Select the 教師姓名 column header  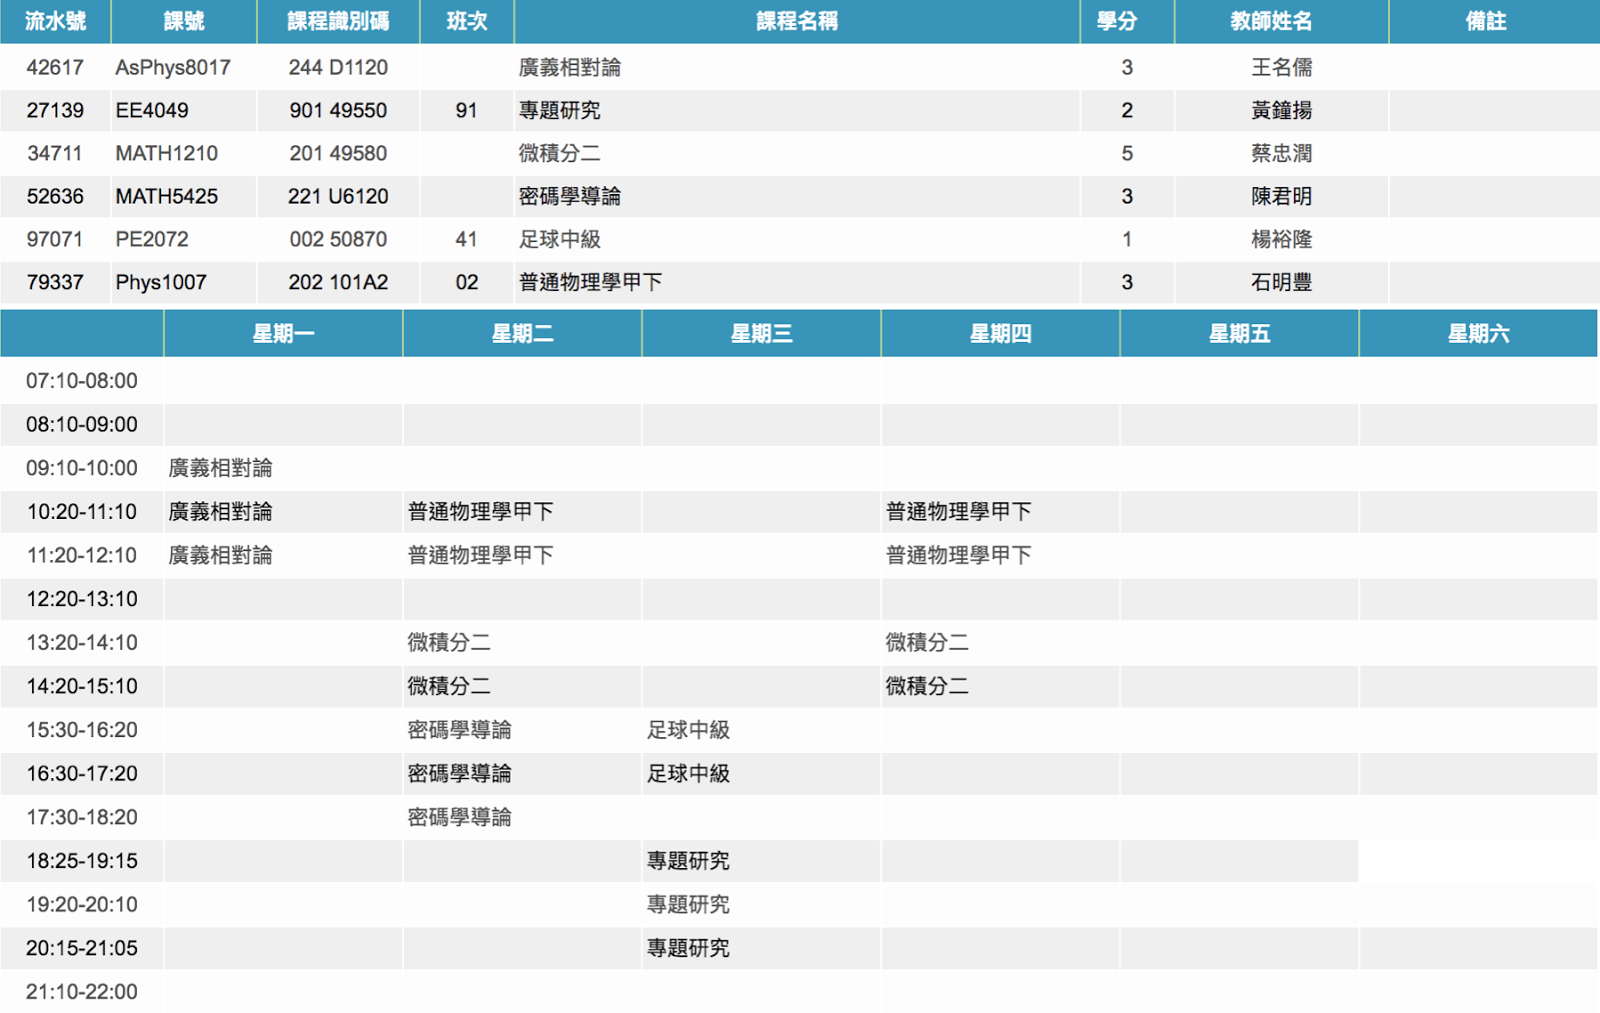tap(1271, 21)
